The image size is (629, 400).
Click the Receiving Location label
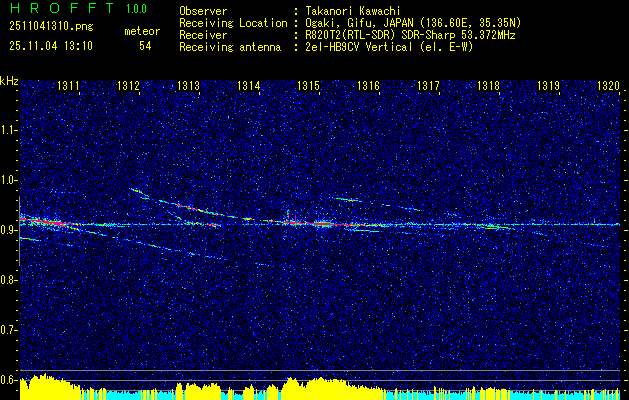[x=233, y=23]
